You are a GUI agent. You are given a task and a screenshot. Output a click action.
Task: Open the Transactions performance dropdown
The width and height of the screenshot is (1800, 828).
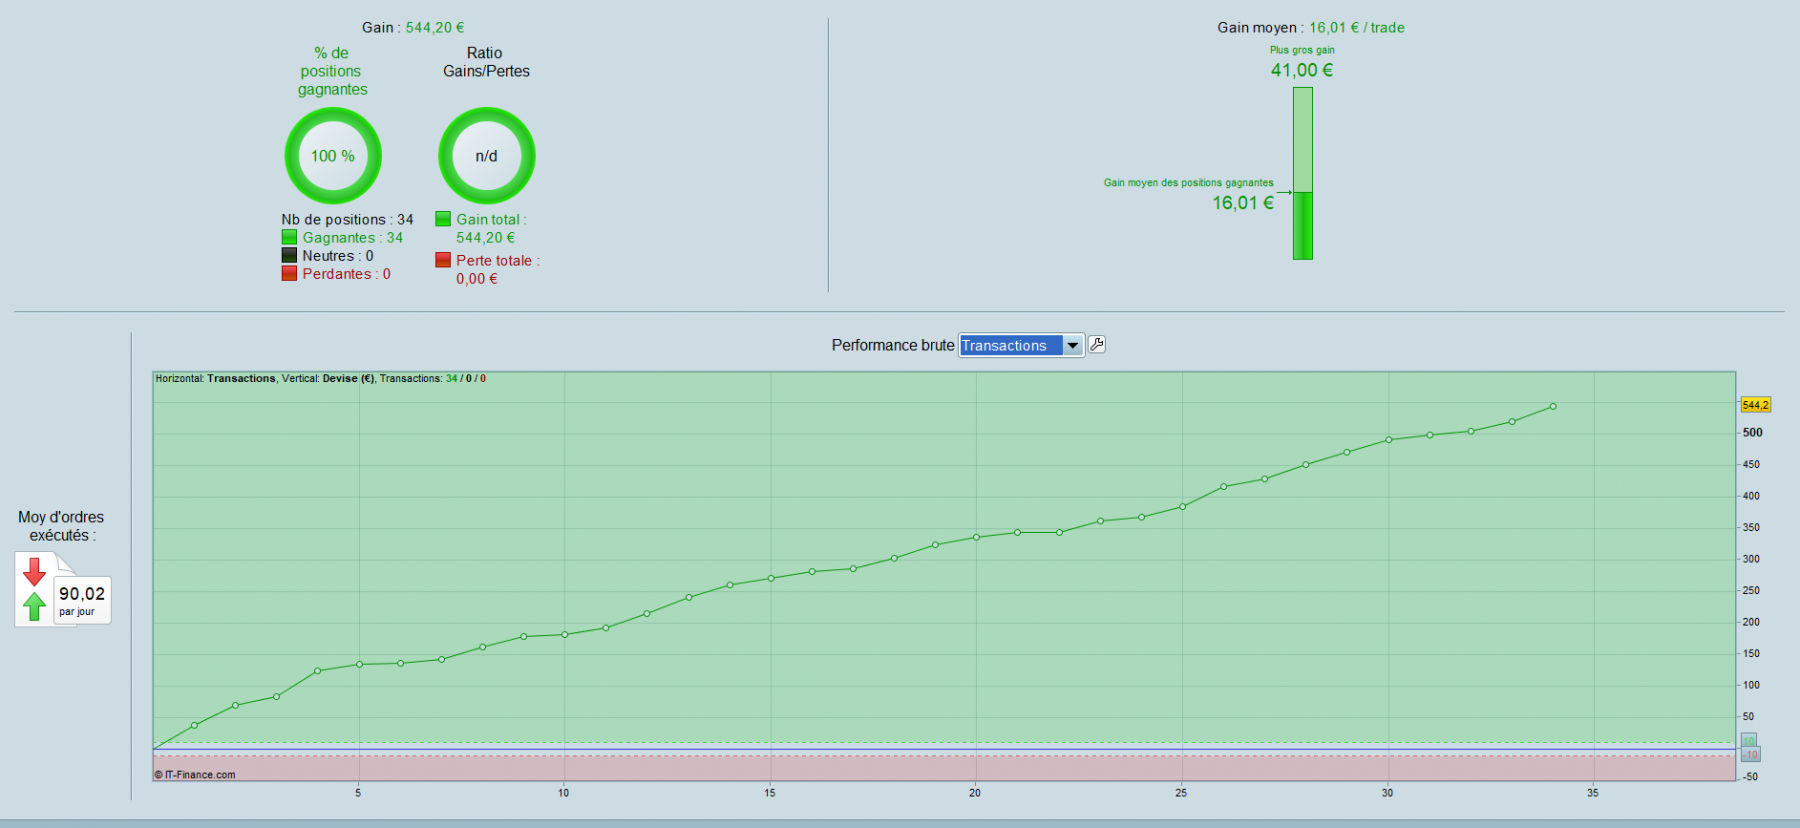1021,345
